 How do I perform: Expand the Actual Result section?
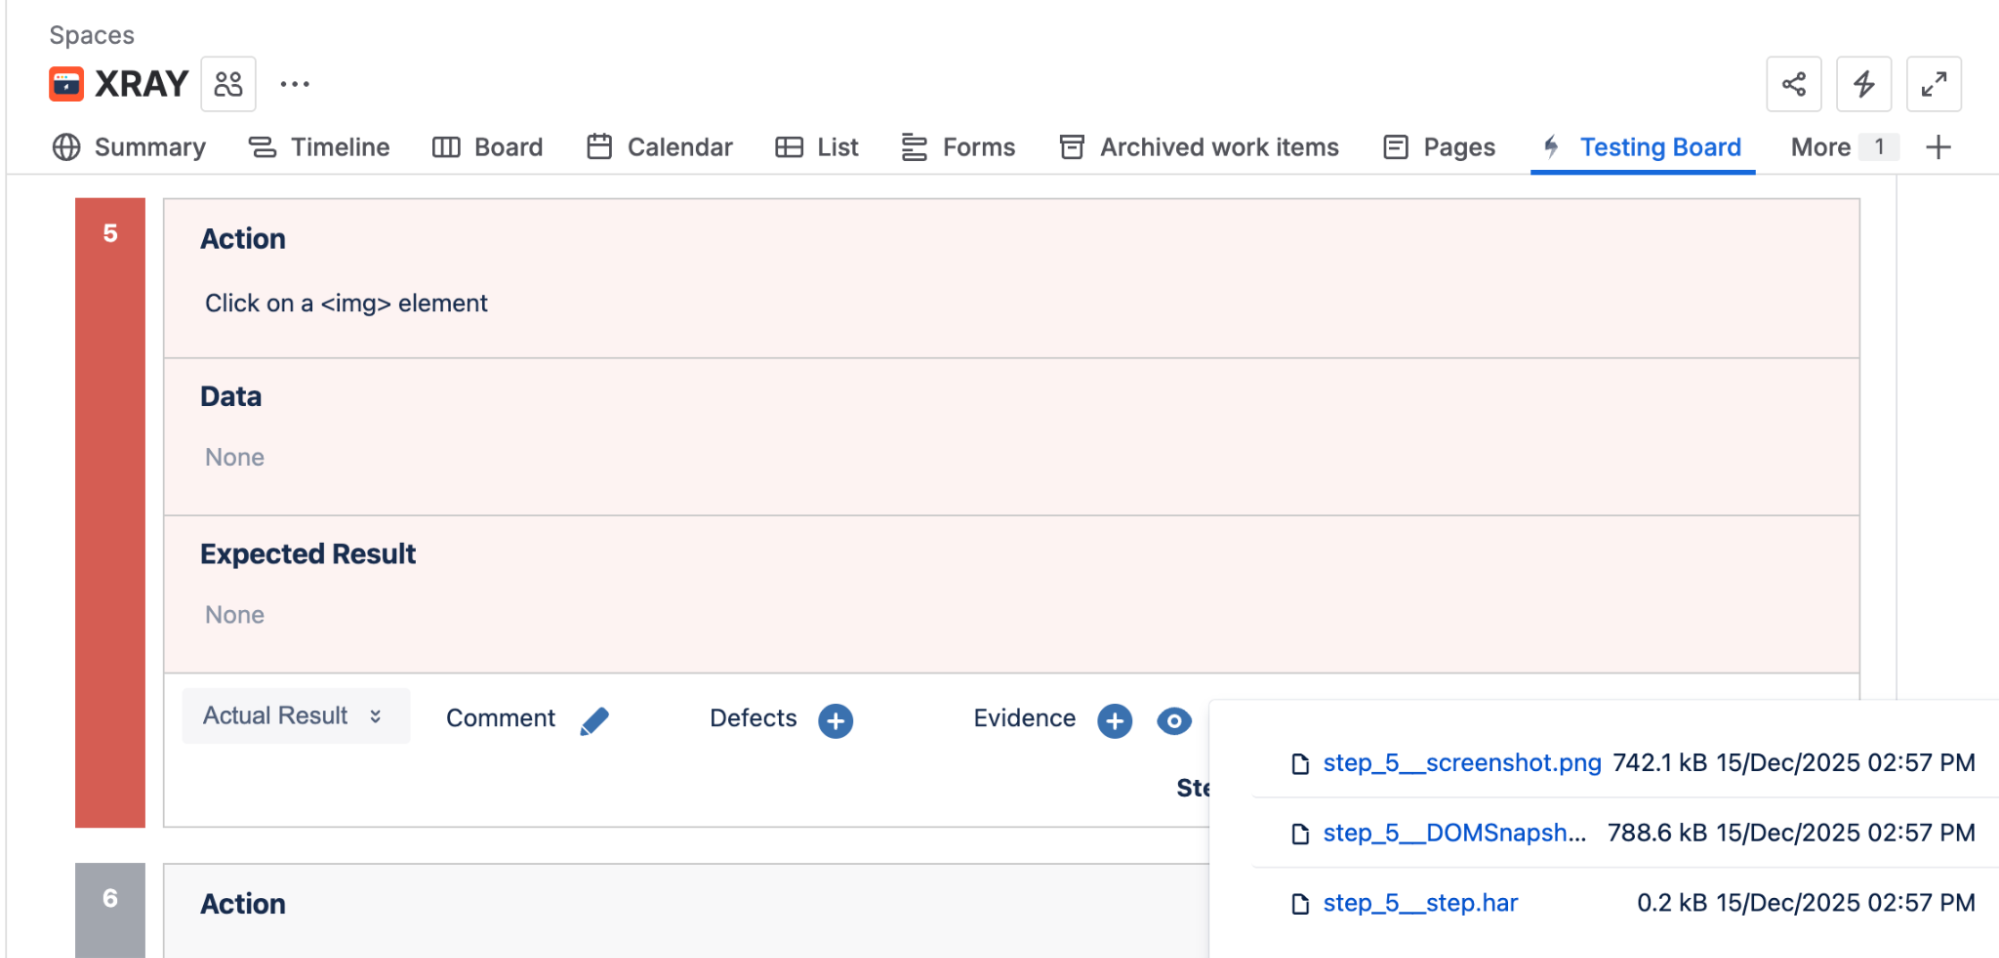(x=295, y=716)
